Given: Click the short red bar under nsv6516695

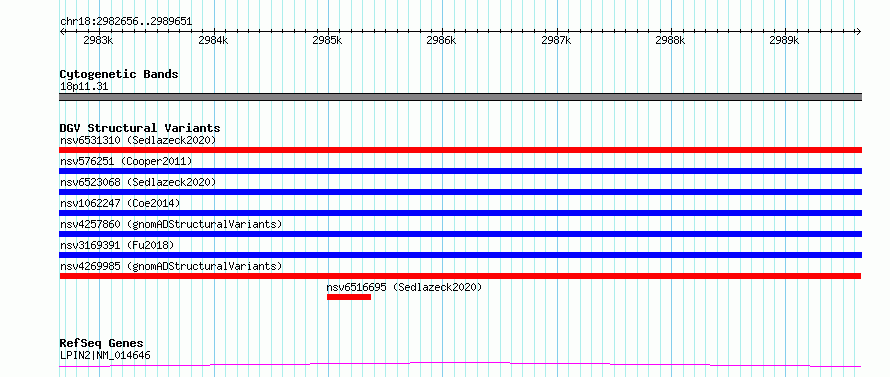Looking at the screenshot, I should pyautogui.click(x=349, y=297).
